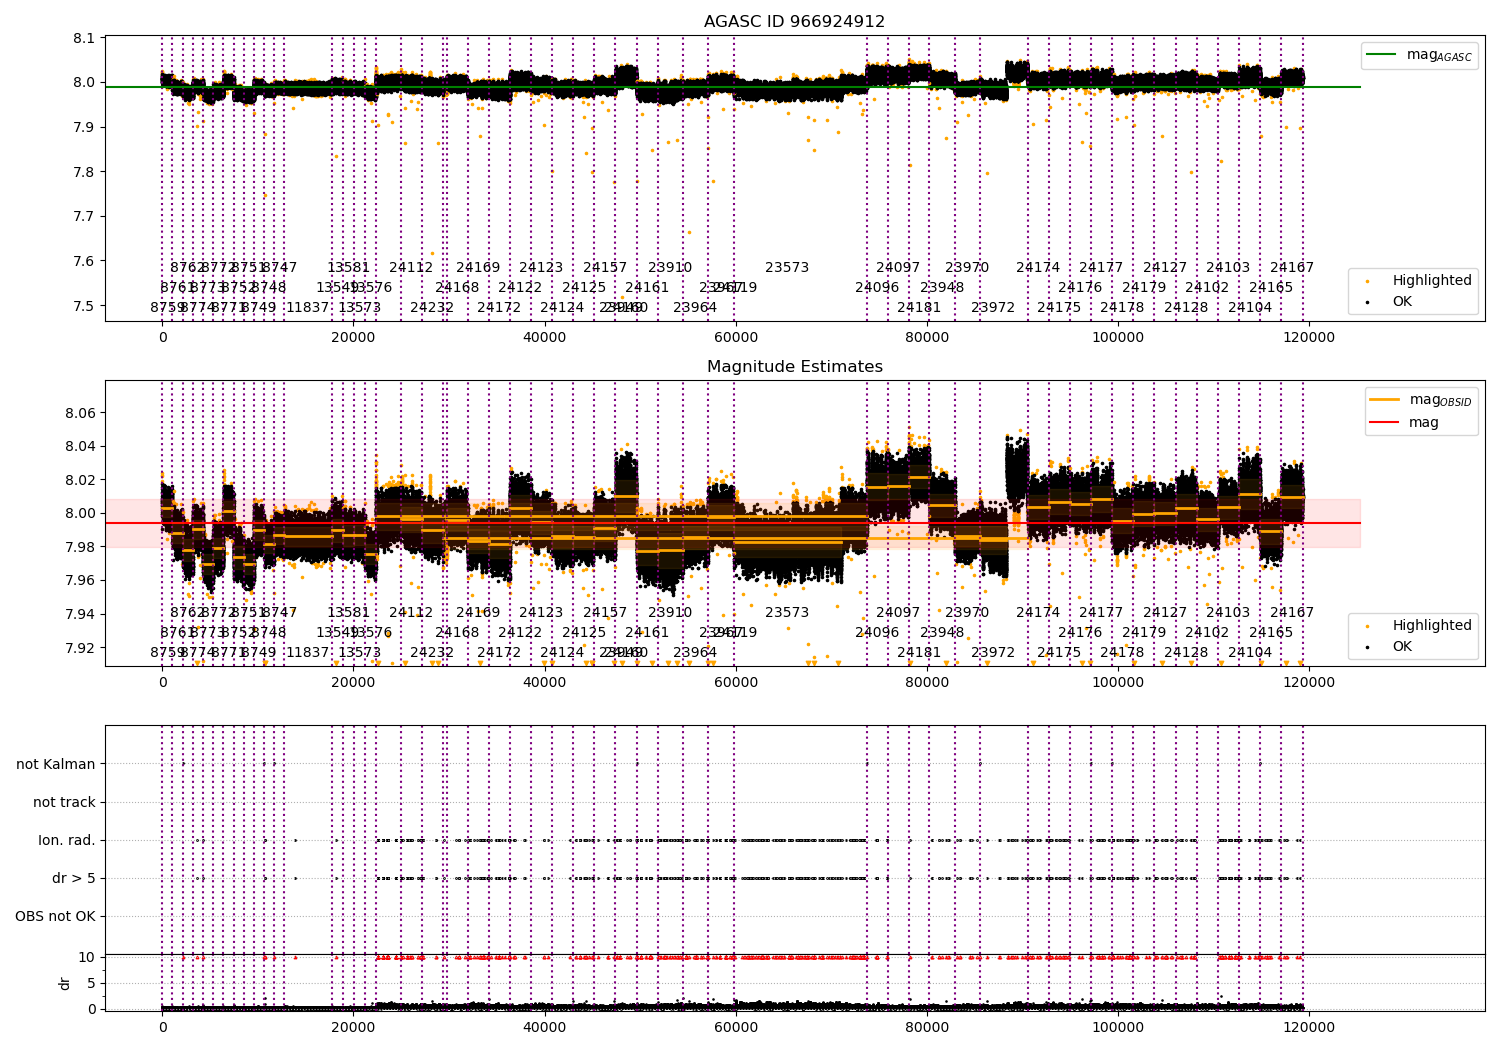Click the 8.02 y-axis tick label
The width and height of the screenshot is (1500, 1050).
click(81, 480)
